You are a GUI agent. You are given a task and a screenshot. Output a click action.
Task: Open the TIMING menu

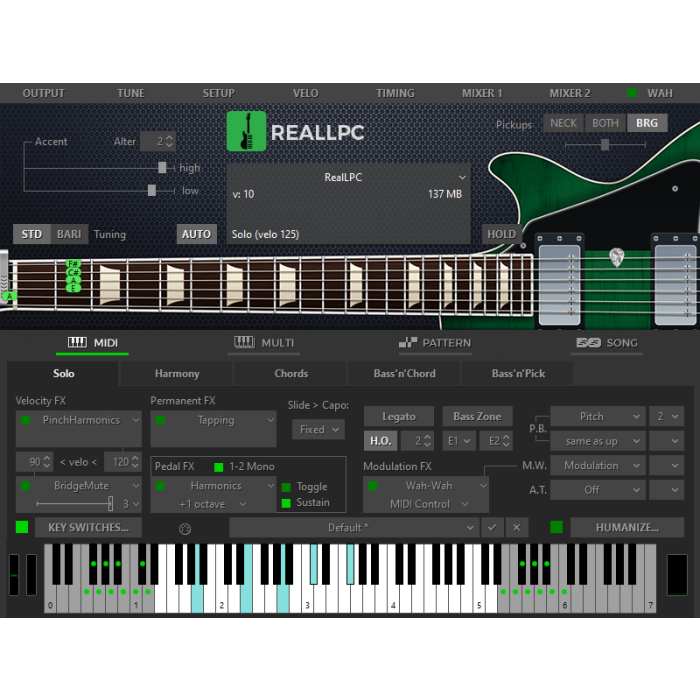coord(395,93)
